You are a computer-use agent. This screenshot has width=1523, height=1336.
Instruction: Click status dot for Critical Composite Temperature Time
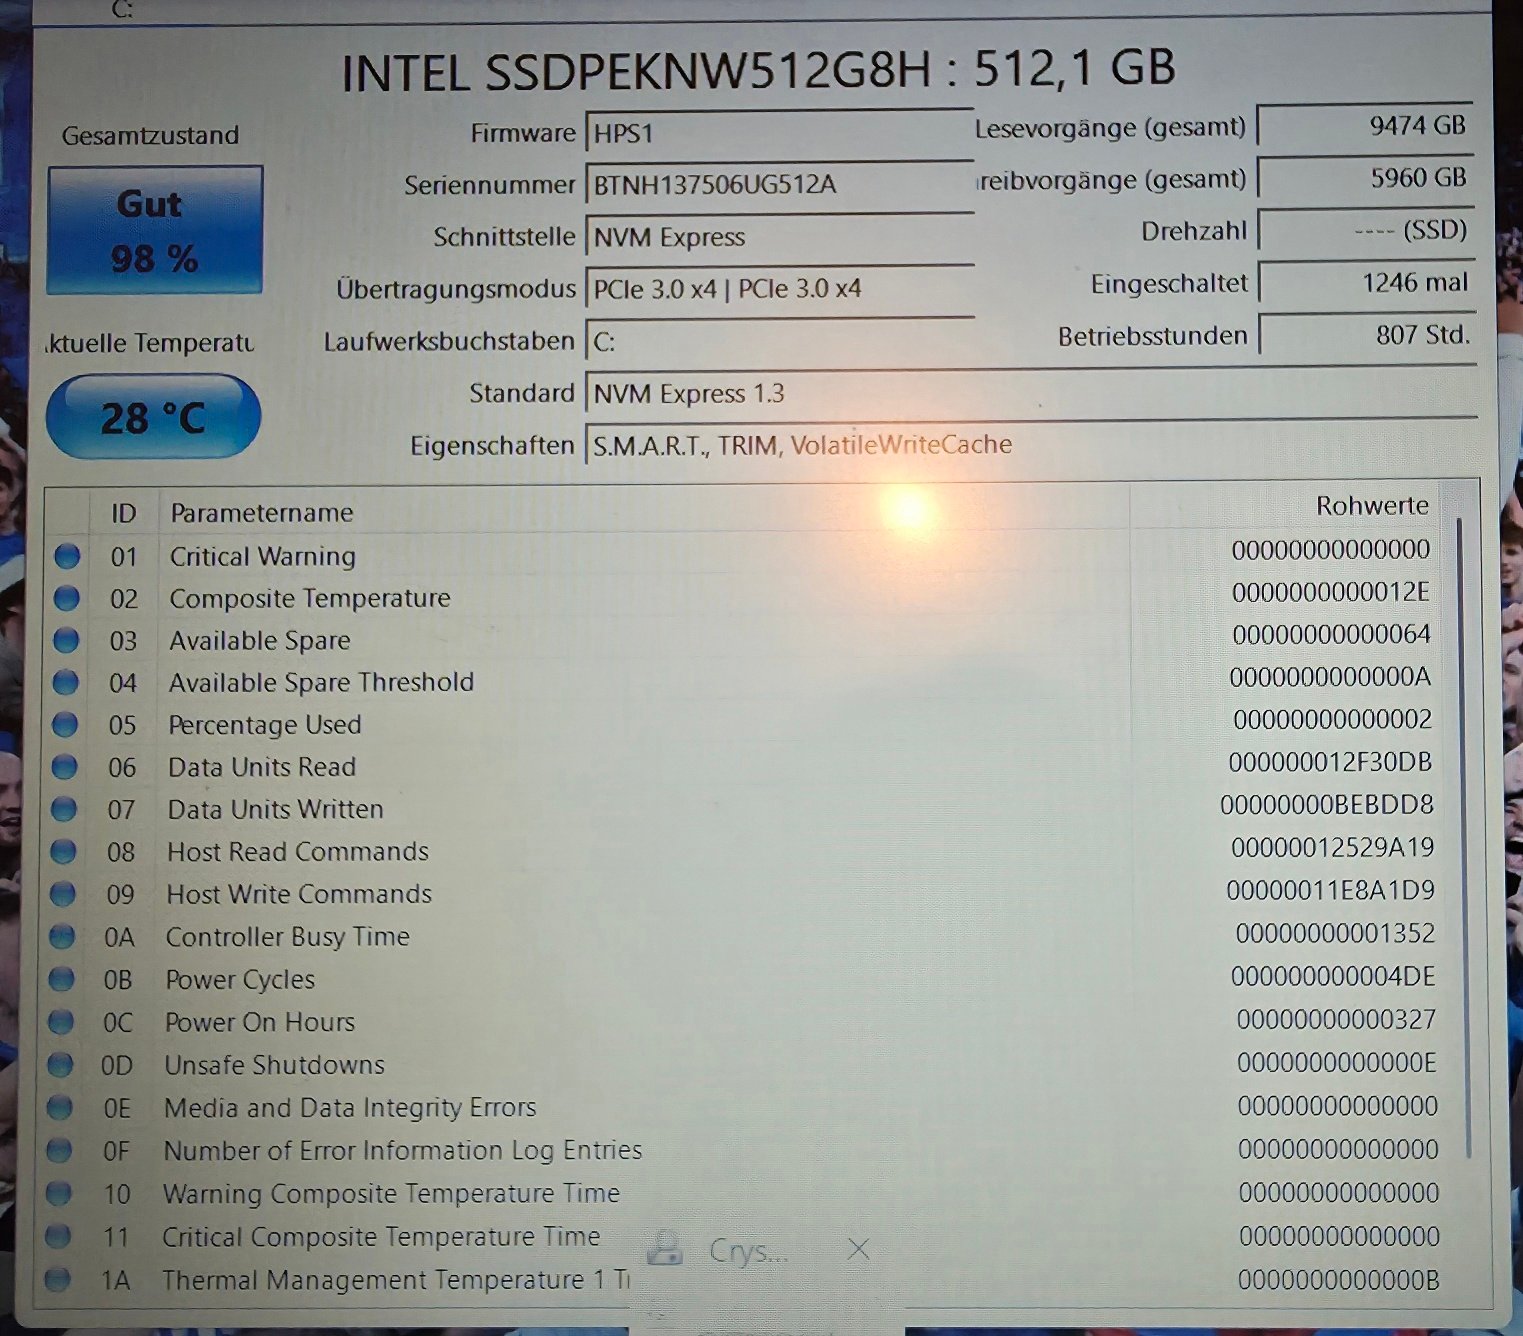[x=58, y=1236]
